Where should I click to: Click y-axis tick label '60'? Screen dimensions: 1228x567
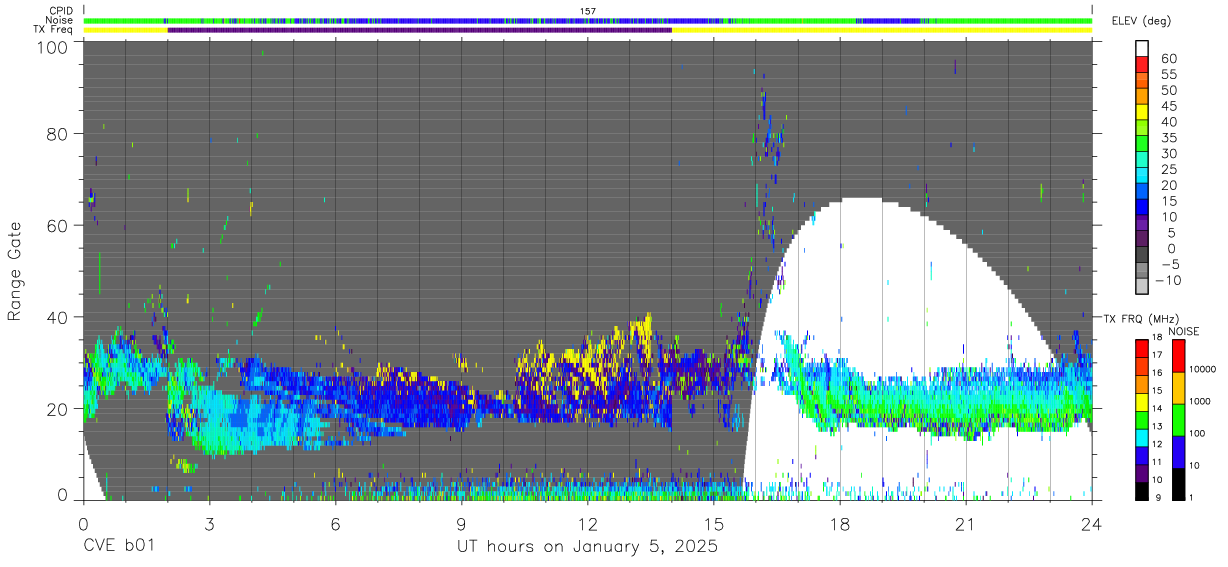click(58, 225)
